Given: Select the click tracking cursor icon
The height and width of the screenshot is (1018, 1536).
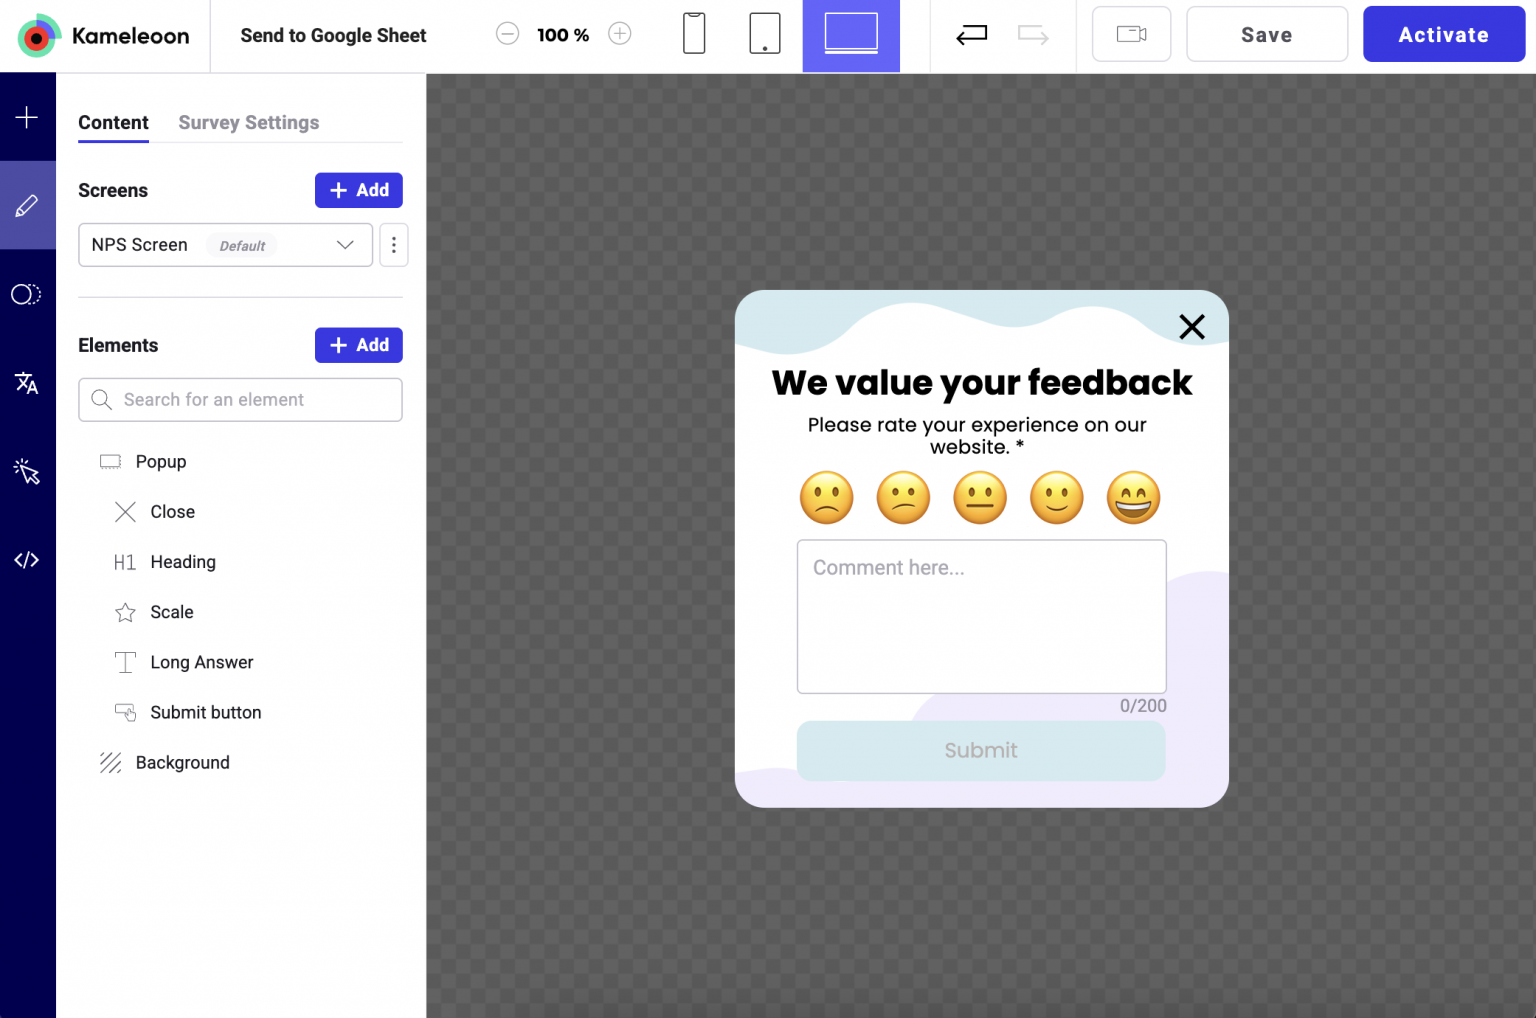Looking at the screenshot, I should [27, 471].
